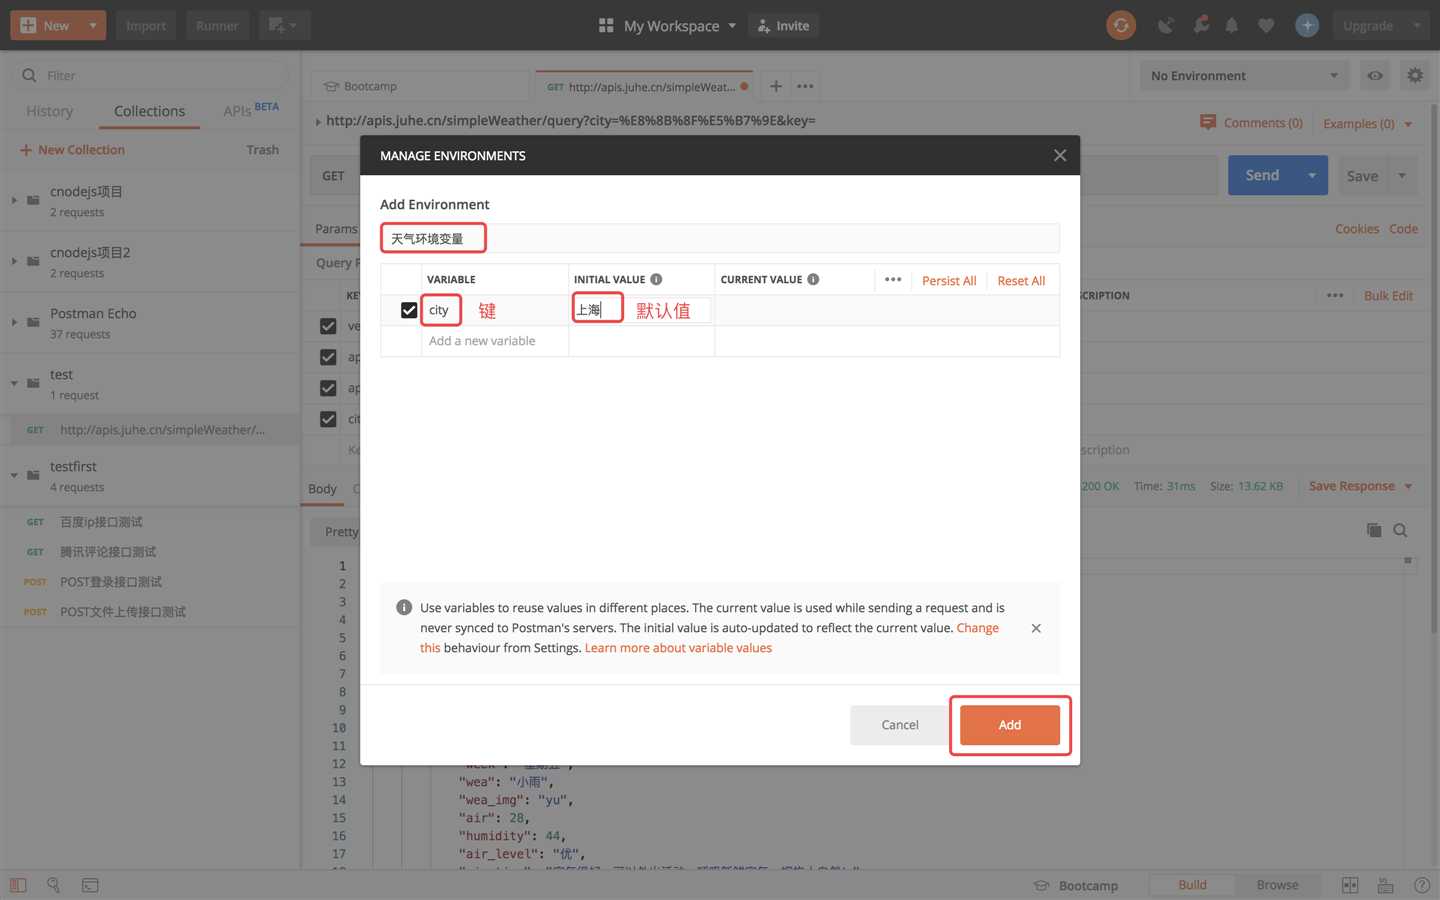This screenshot has width=1440, height=900.
Task: Toggle two-pane layout icon
Action: click(1350, 885)
